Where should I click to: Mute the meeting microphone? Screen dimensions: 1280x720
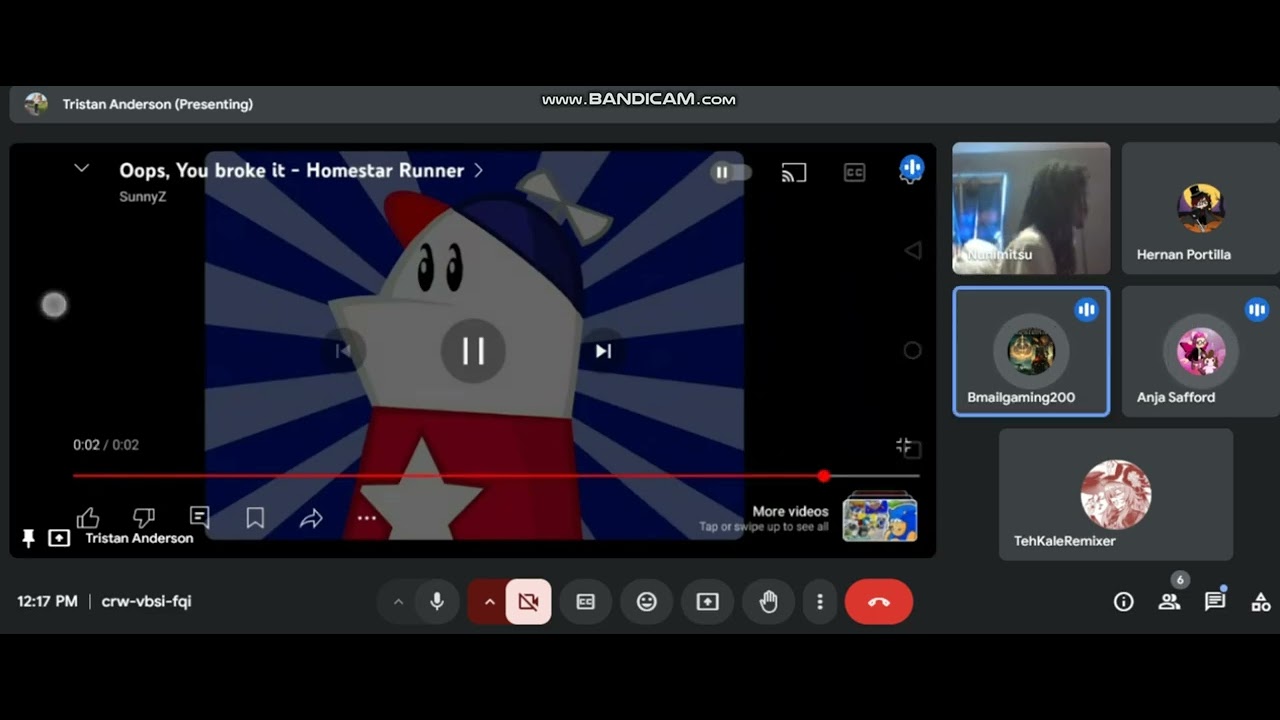(x=437, y=602)
